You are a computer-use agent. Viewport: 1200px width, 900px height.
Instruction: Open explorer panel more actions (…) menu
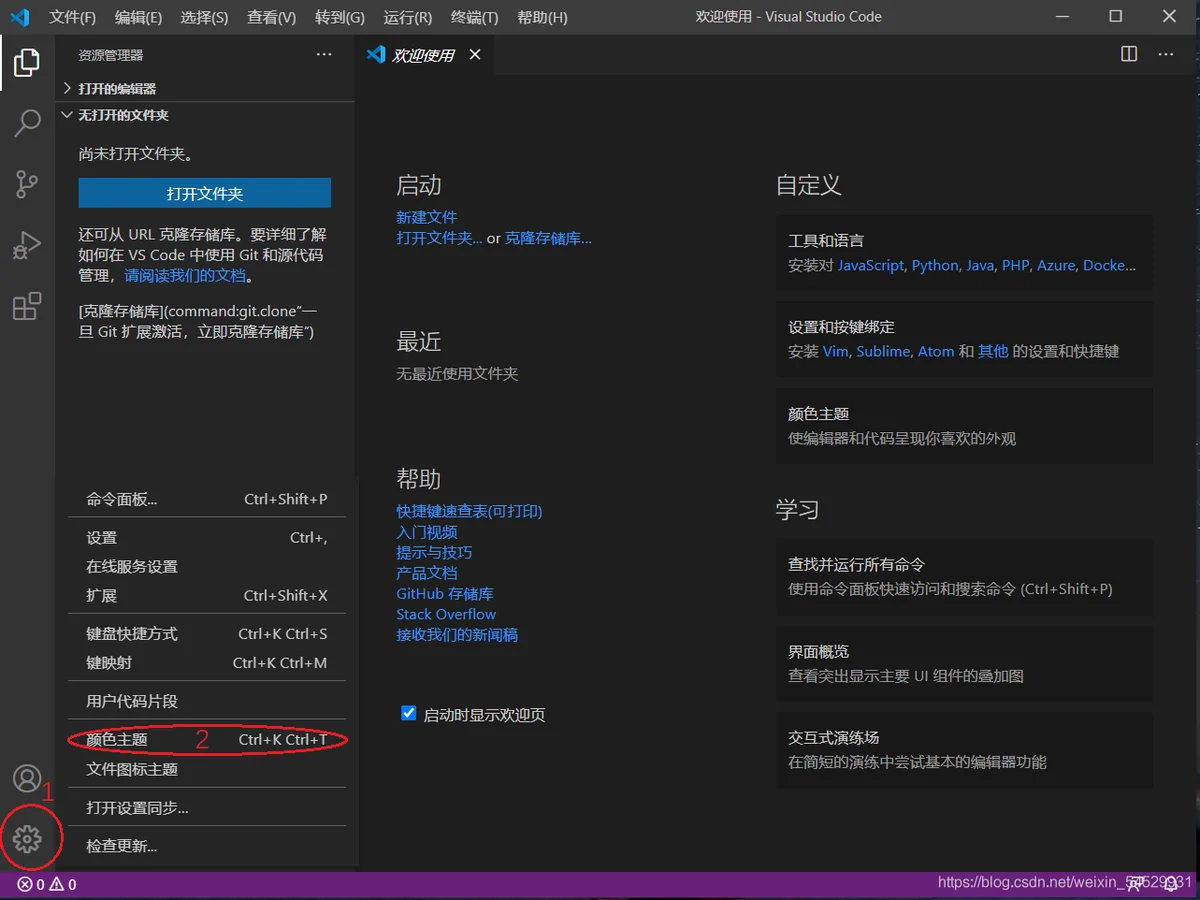tap(324, 55)
